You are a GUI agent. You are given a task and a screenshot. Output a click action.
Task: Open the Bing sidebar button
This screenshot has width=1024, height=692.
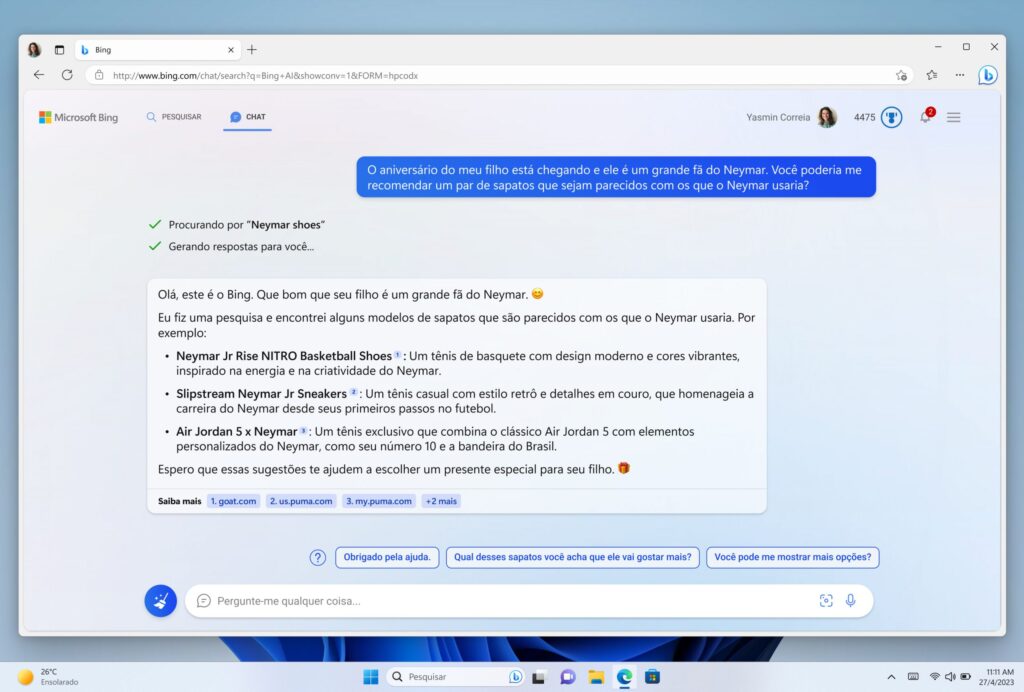987,75
